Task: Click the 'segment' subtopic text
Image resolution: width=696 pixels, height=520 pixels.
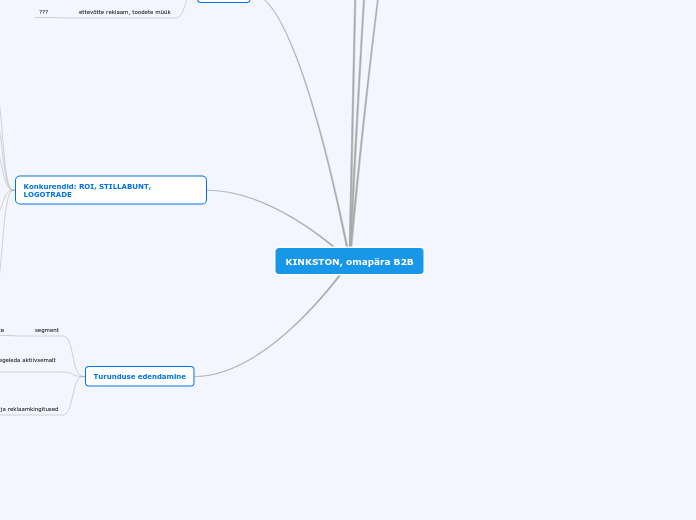Action: pos(47,330)
